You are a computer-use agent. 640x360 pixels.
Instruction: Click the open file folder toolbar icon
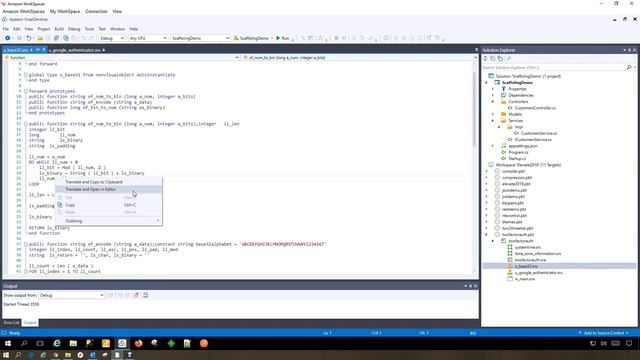tap(40, 38)
